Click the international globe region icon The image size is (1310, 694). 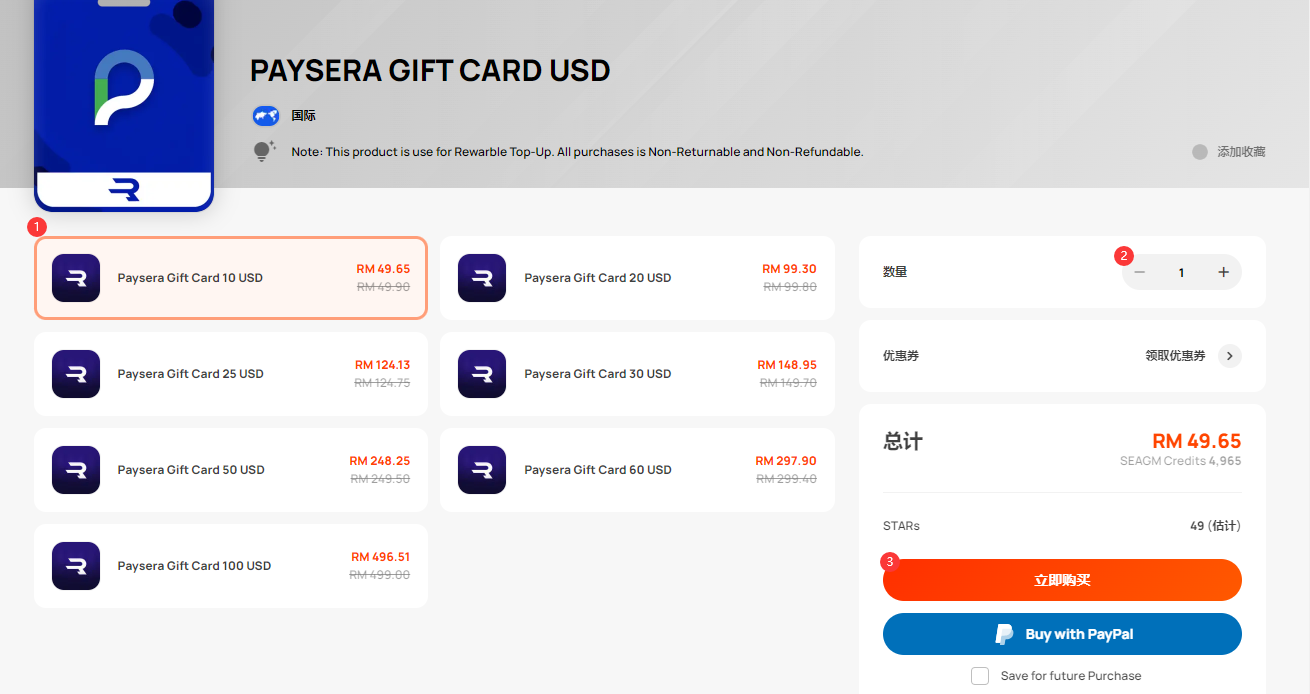tap(265, 116)
